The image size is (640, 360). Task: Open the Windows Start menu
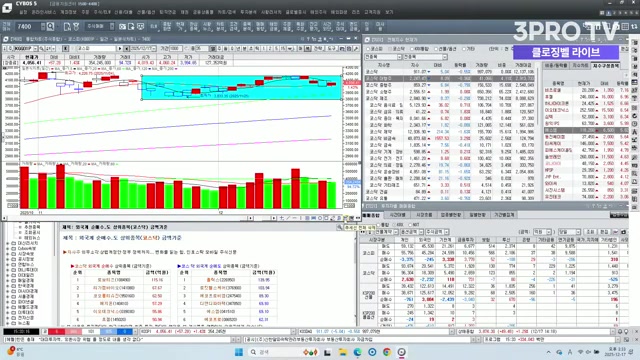239,352
